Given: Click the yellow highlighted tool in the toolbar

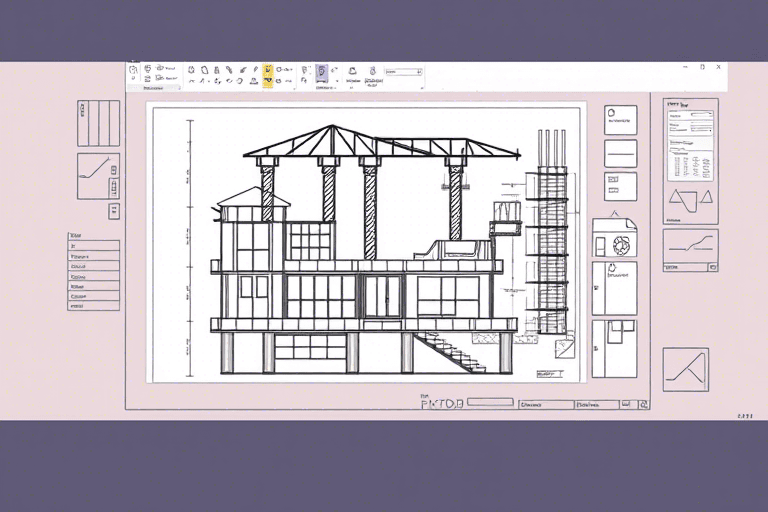Looking at the screenshot, I should click(x=268, y=75).
